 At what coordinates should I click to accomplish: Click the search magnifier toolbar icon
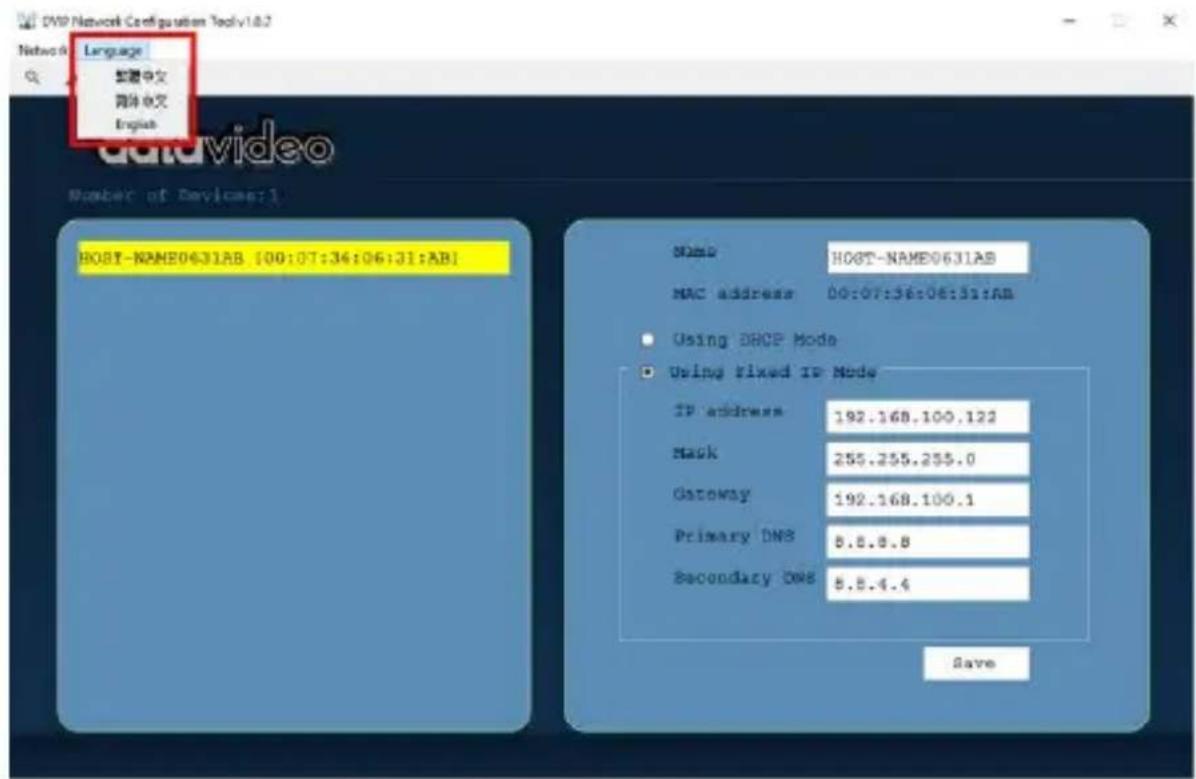(x=32, y=77)
